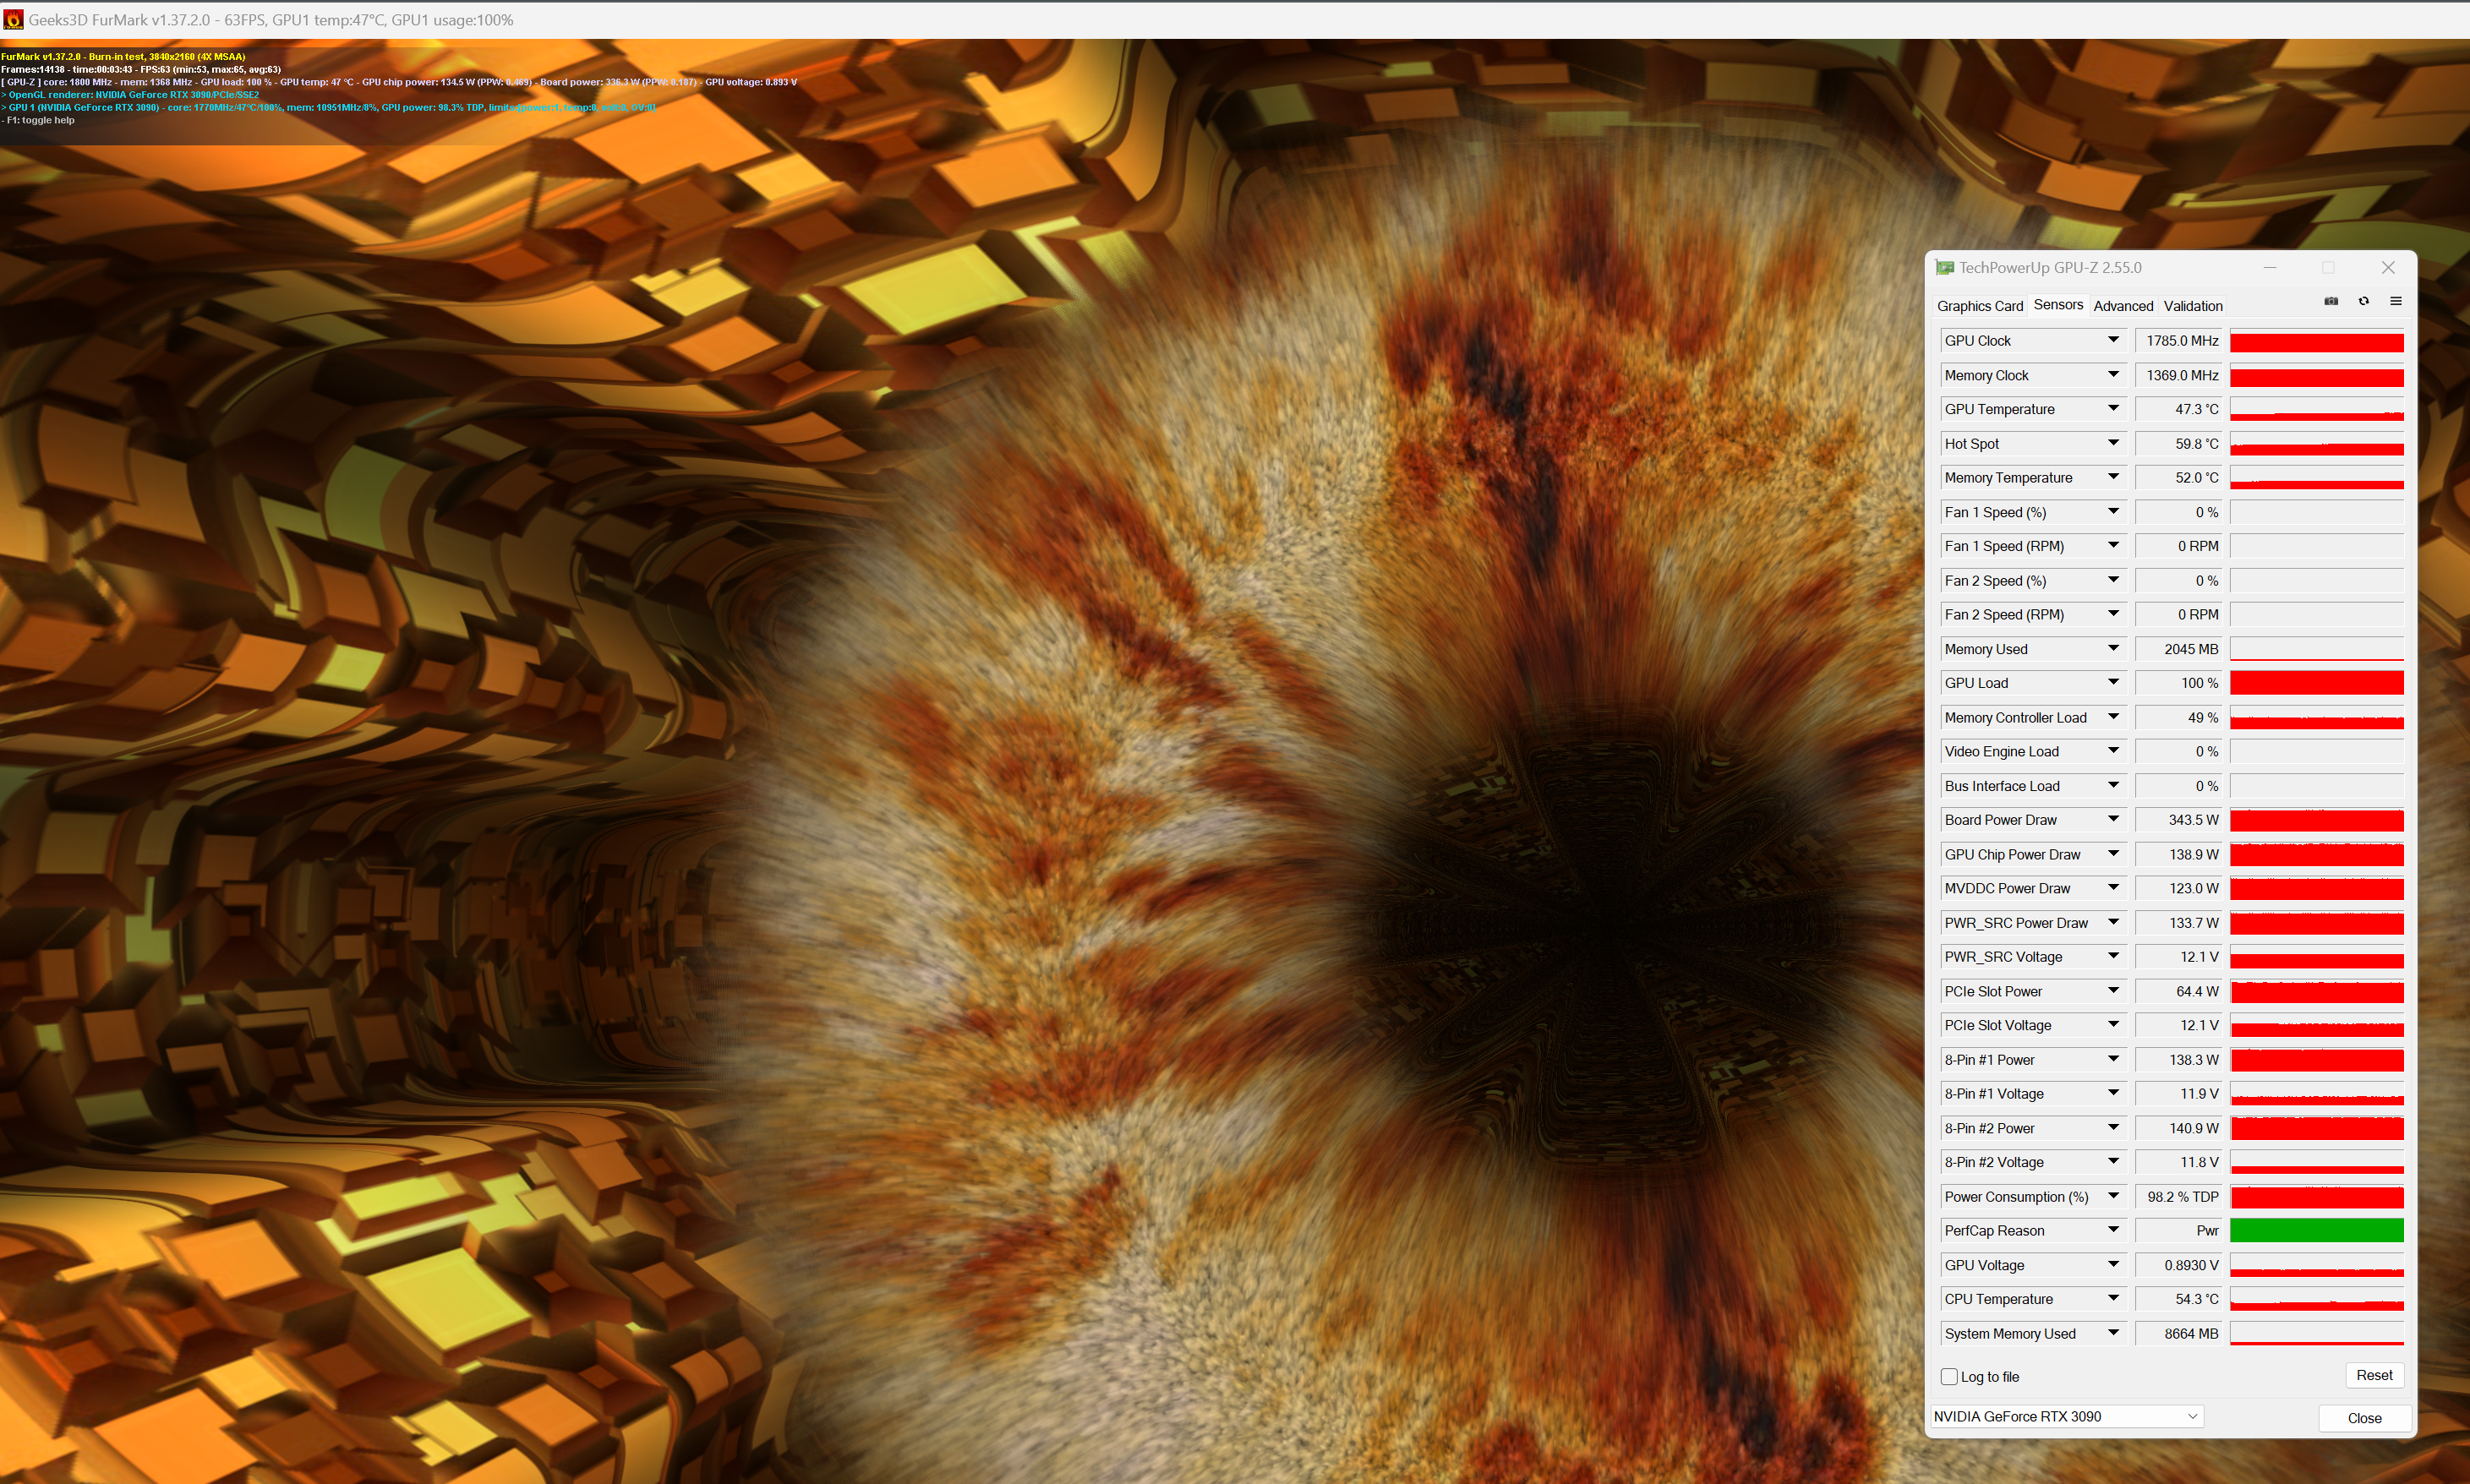Open the PerfCap Reason dropdown arrow
This screenshot has width=2470, height=1484.
[x=2113, y=1230]
